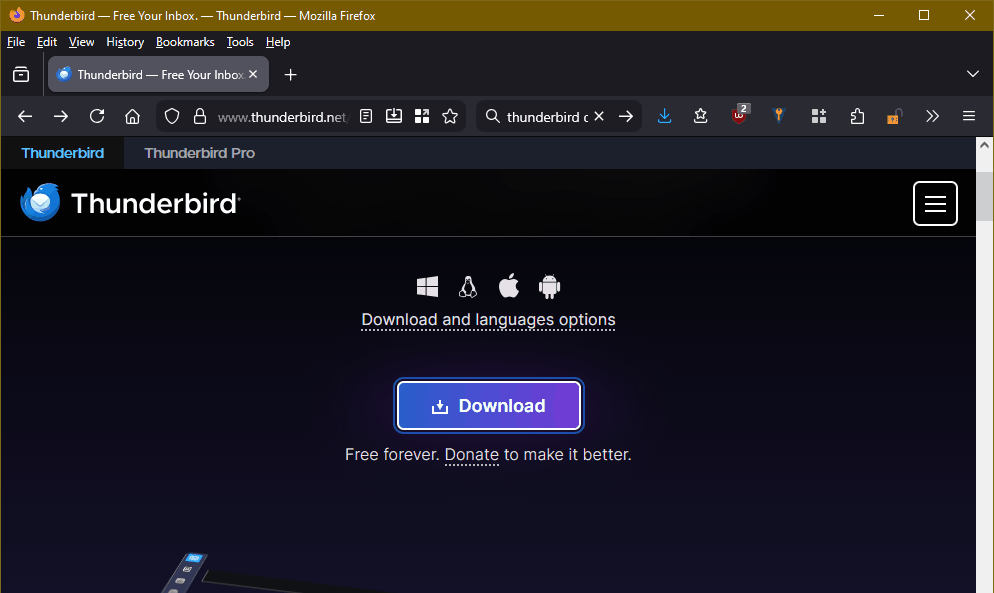Open the site hamburger navigation menu
The height and width of the screenshot is (593, 994).
pos(935,204)
